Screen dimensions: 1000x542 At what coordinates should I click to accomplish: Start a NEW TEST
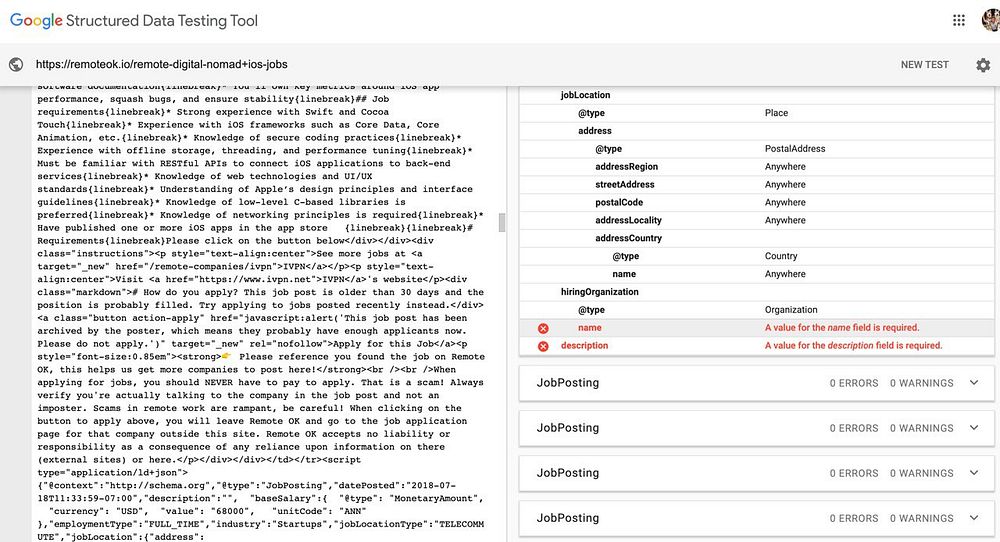coord(925,64)
